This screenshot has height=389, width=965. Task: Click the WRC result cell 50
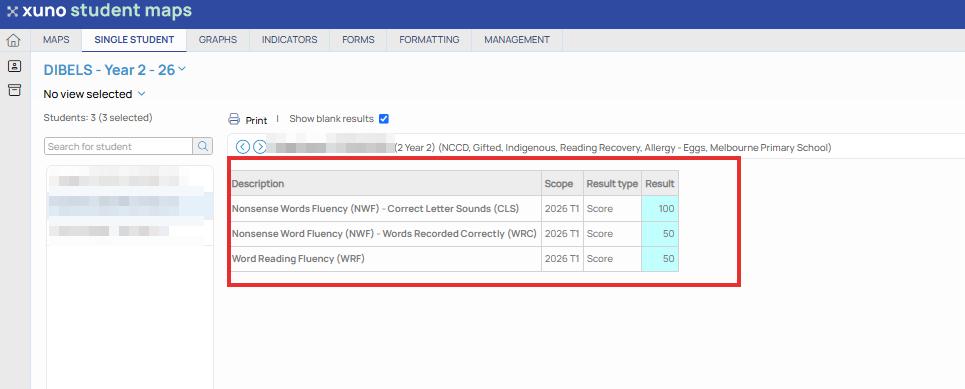[x=660, y=234]
